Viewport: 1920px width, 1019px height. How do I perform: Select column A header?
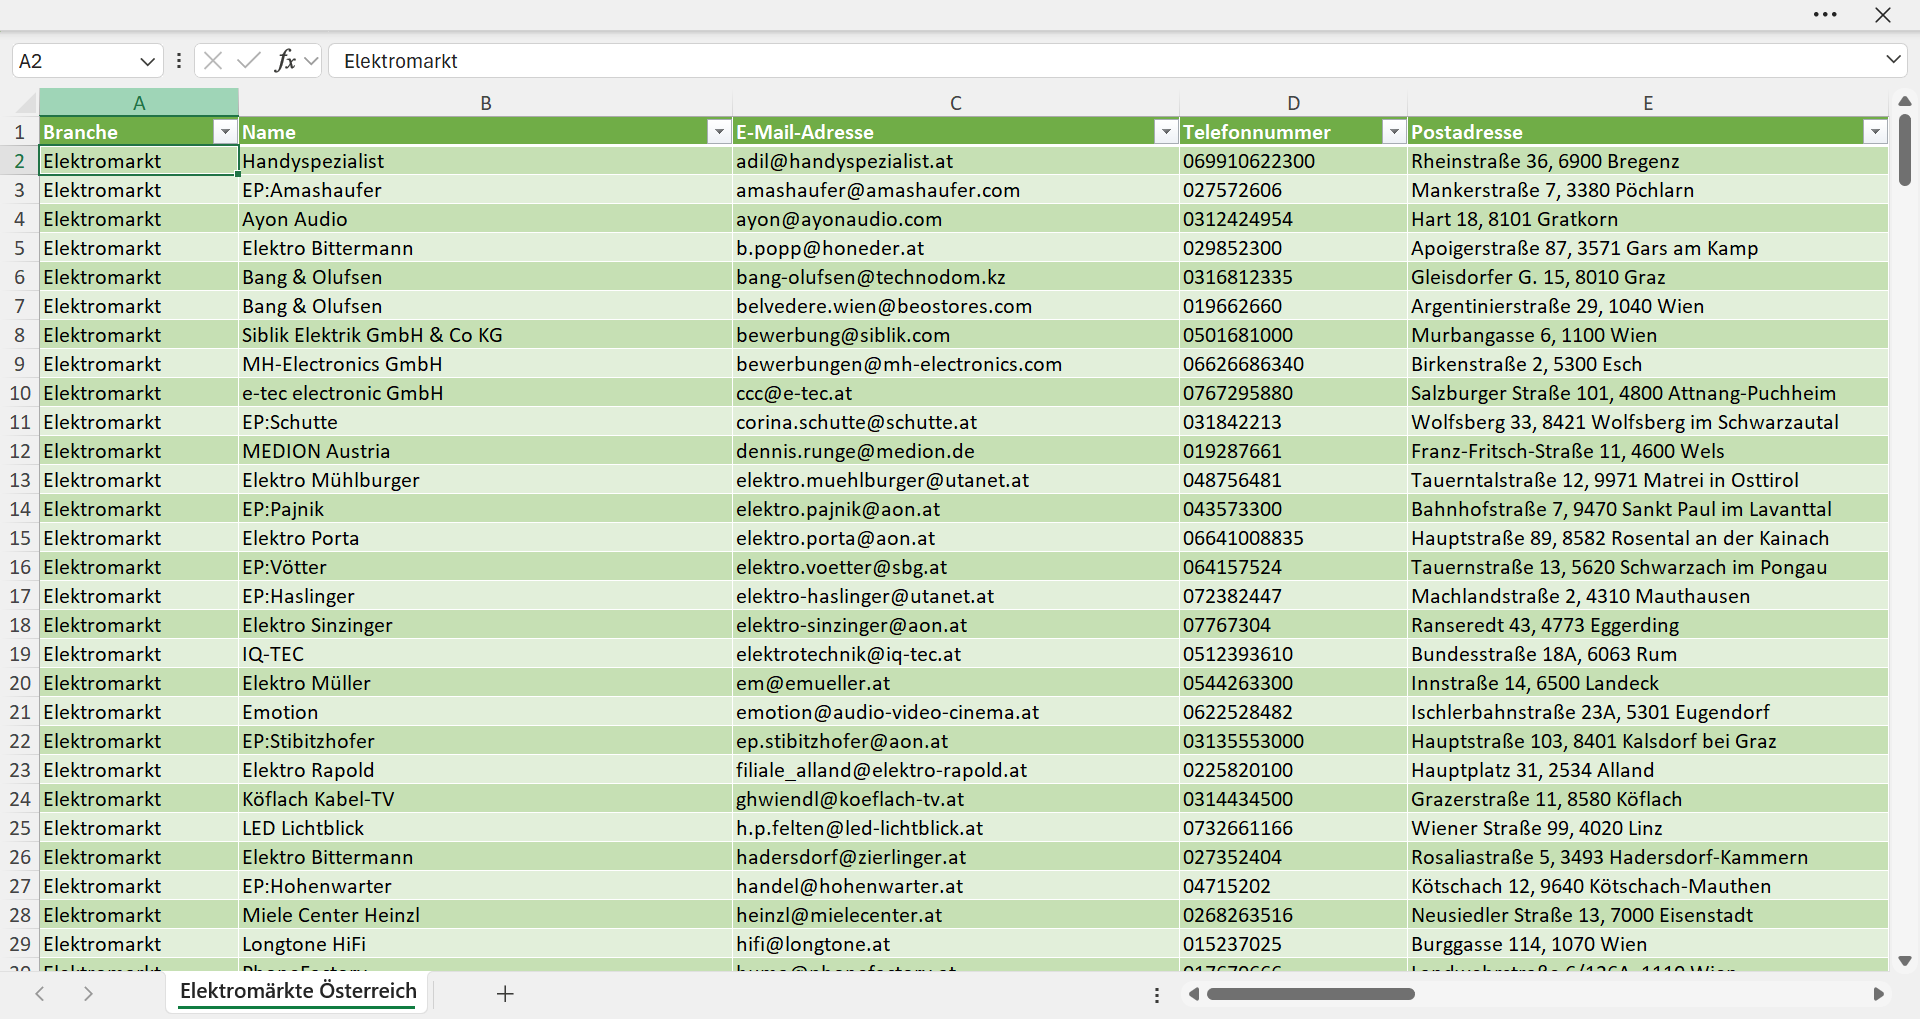click(x=139, y=103)
